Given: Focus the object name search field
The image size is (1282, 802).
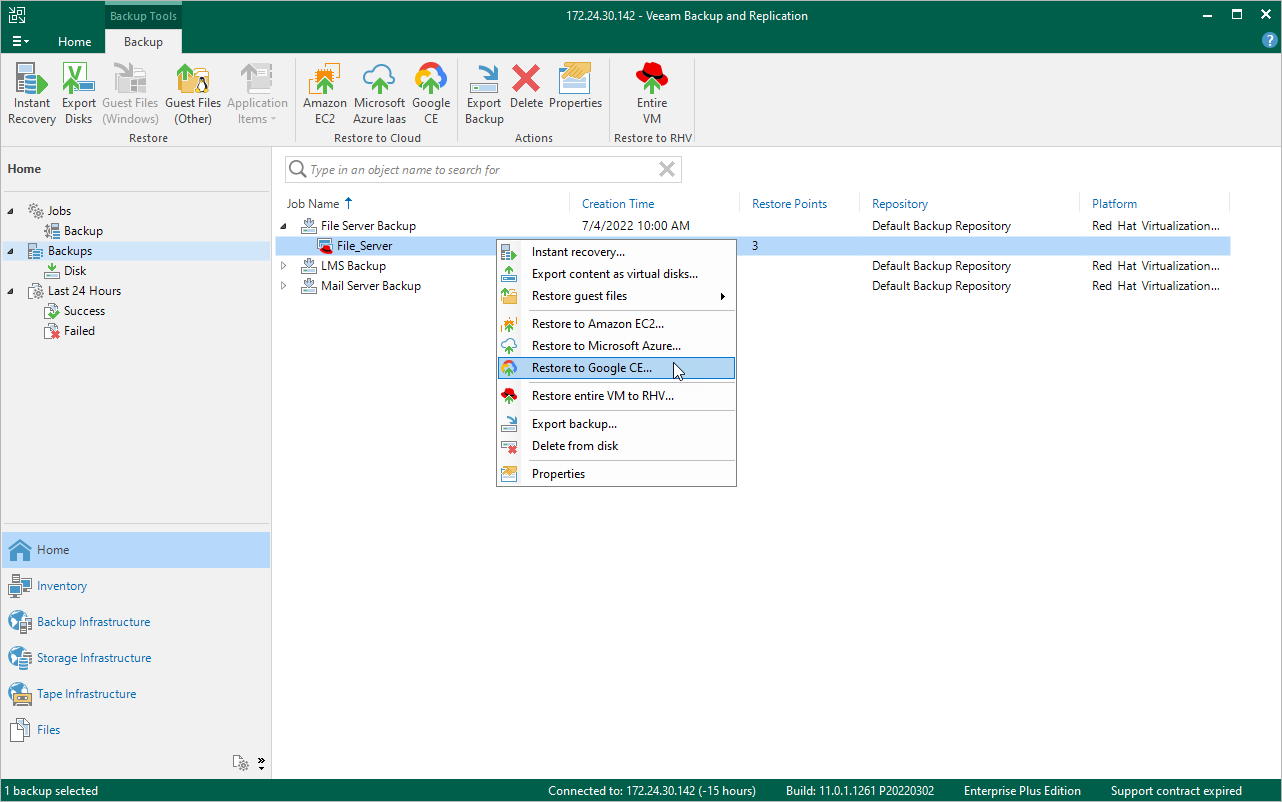Looking at the screenshot, I should (482, 170).
